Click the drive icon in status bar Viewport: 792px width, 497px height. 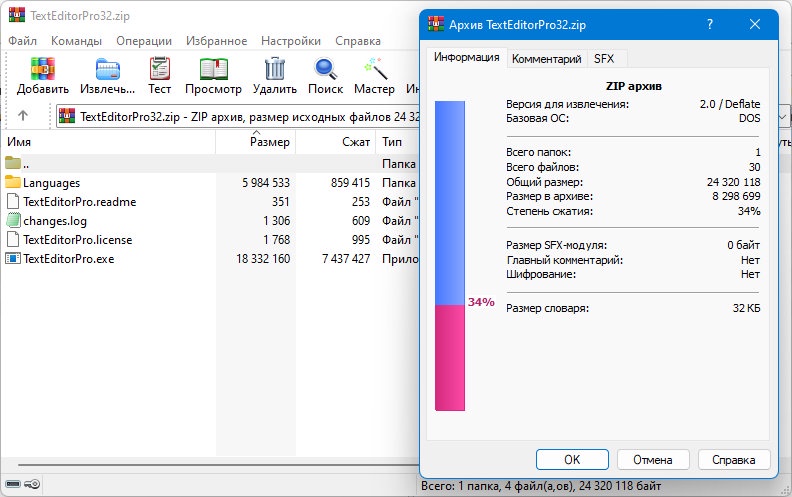(x=13, y=484)
